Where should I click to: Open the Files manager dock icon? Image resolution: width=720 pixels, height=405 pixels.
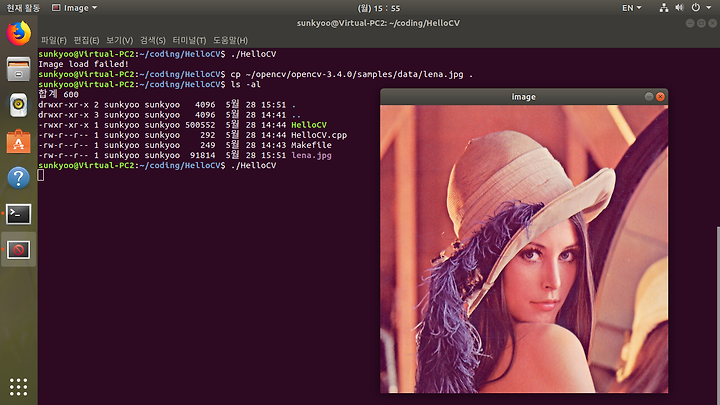(18, 69)
